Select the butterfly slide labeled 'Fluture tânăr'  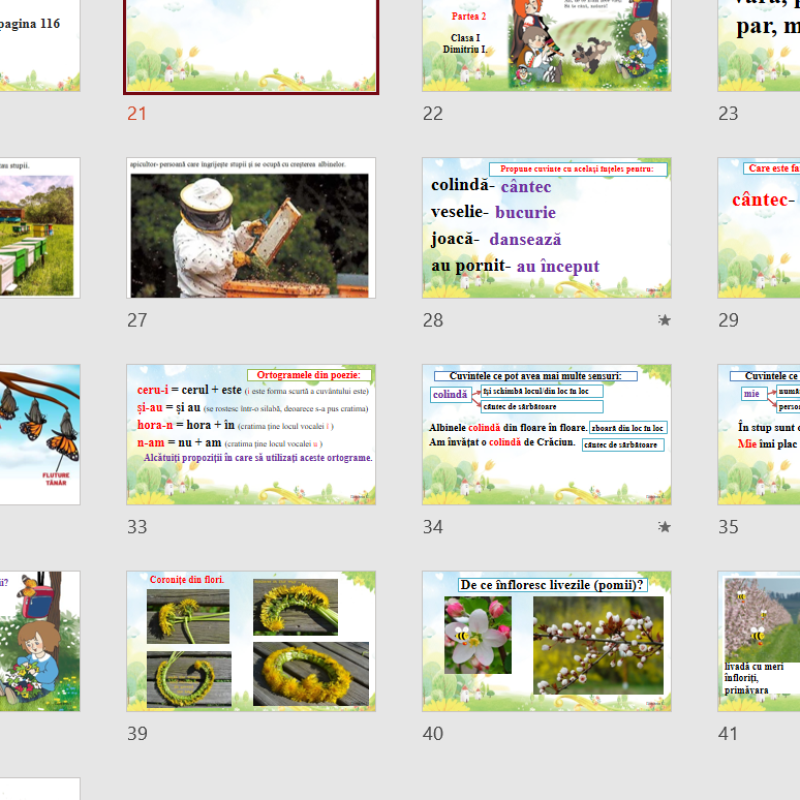[x=38, y=434]
